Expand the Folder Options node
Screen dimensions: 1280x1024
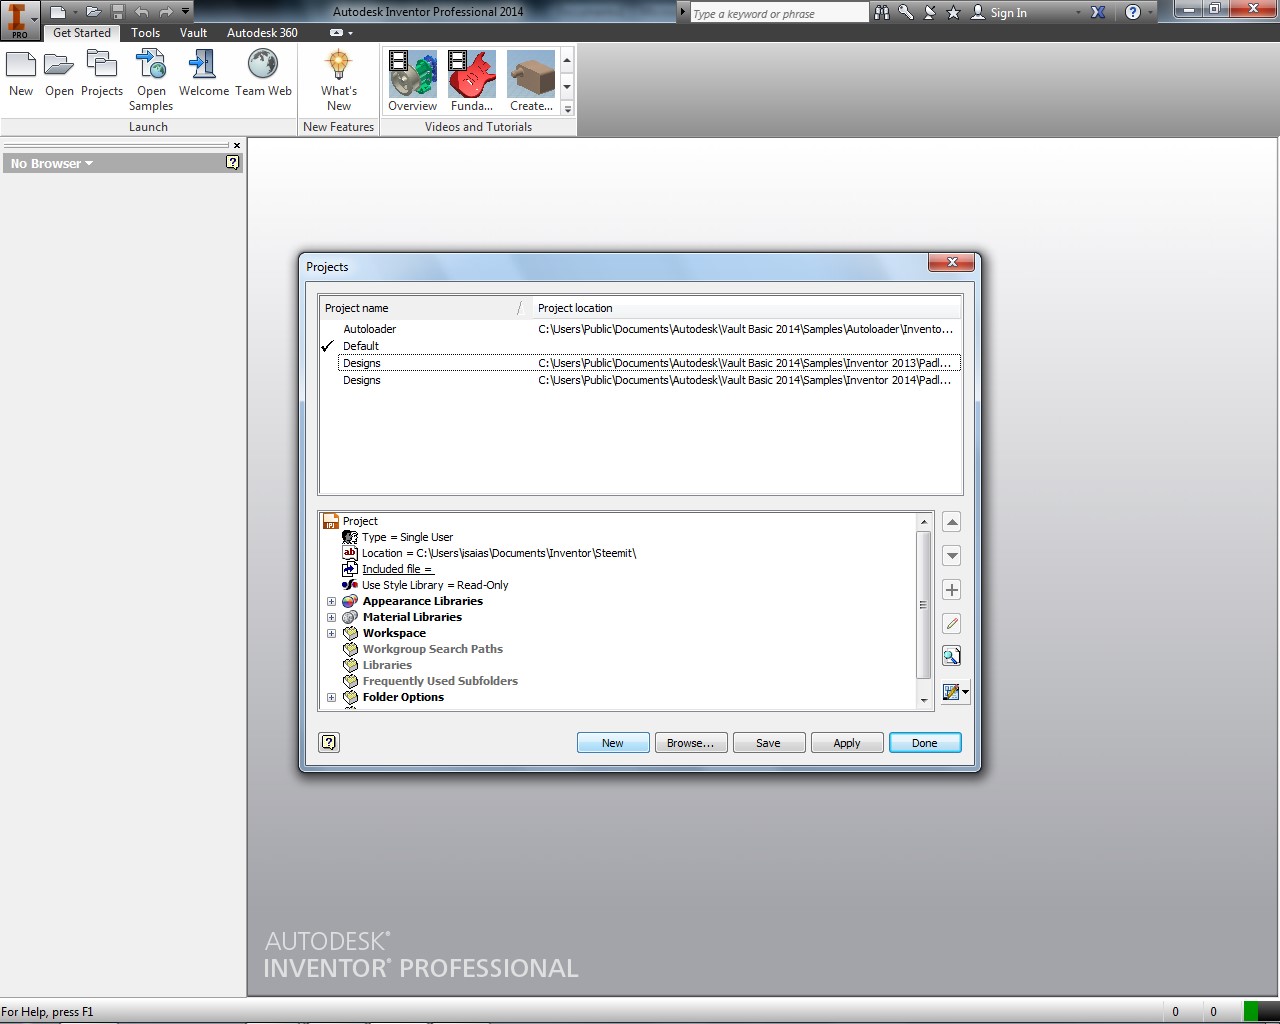(331, 697)
